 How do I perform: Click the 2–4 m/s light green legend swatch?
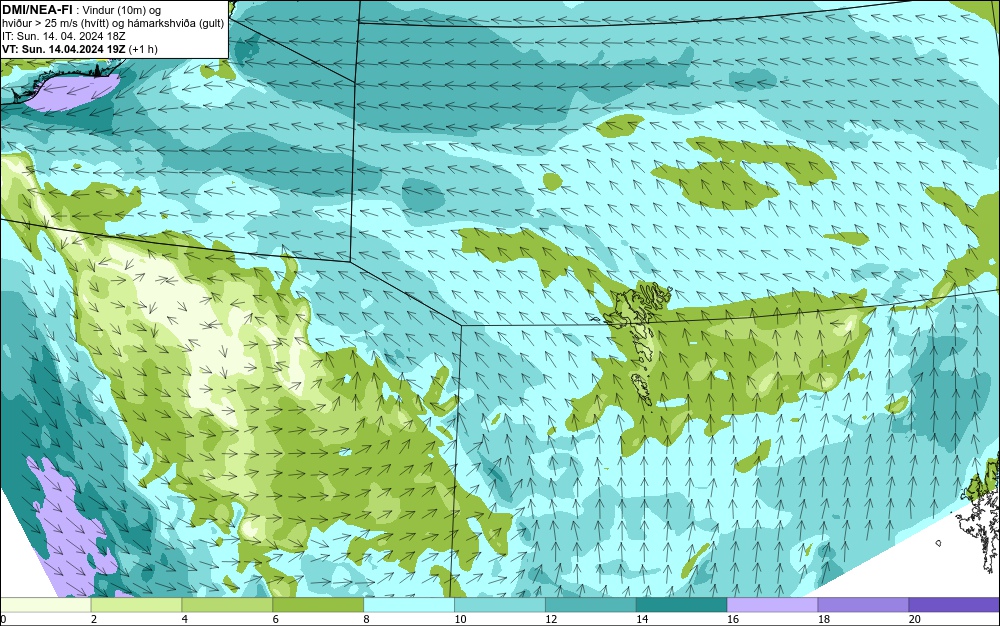pyautogui.click(x=136, y=605)
